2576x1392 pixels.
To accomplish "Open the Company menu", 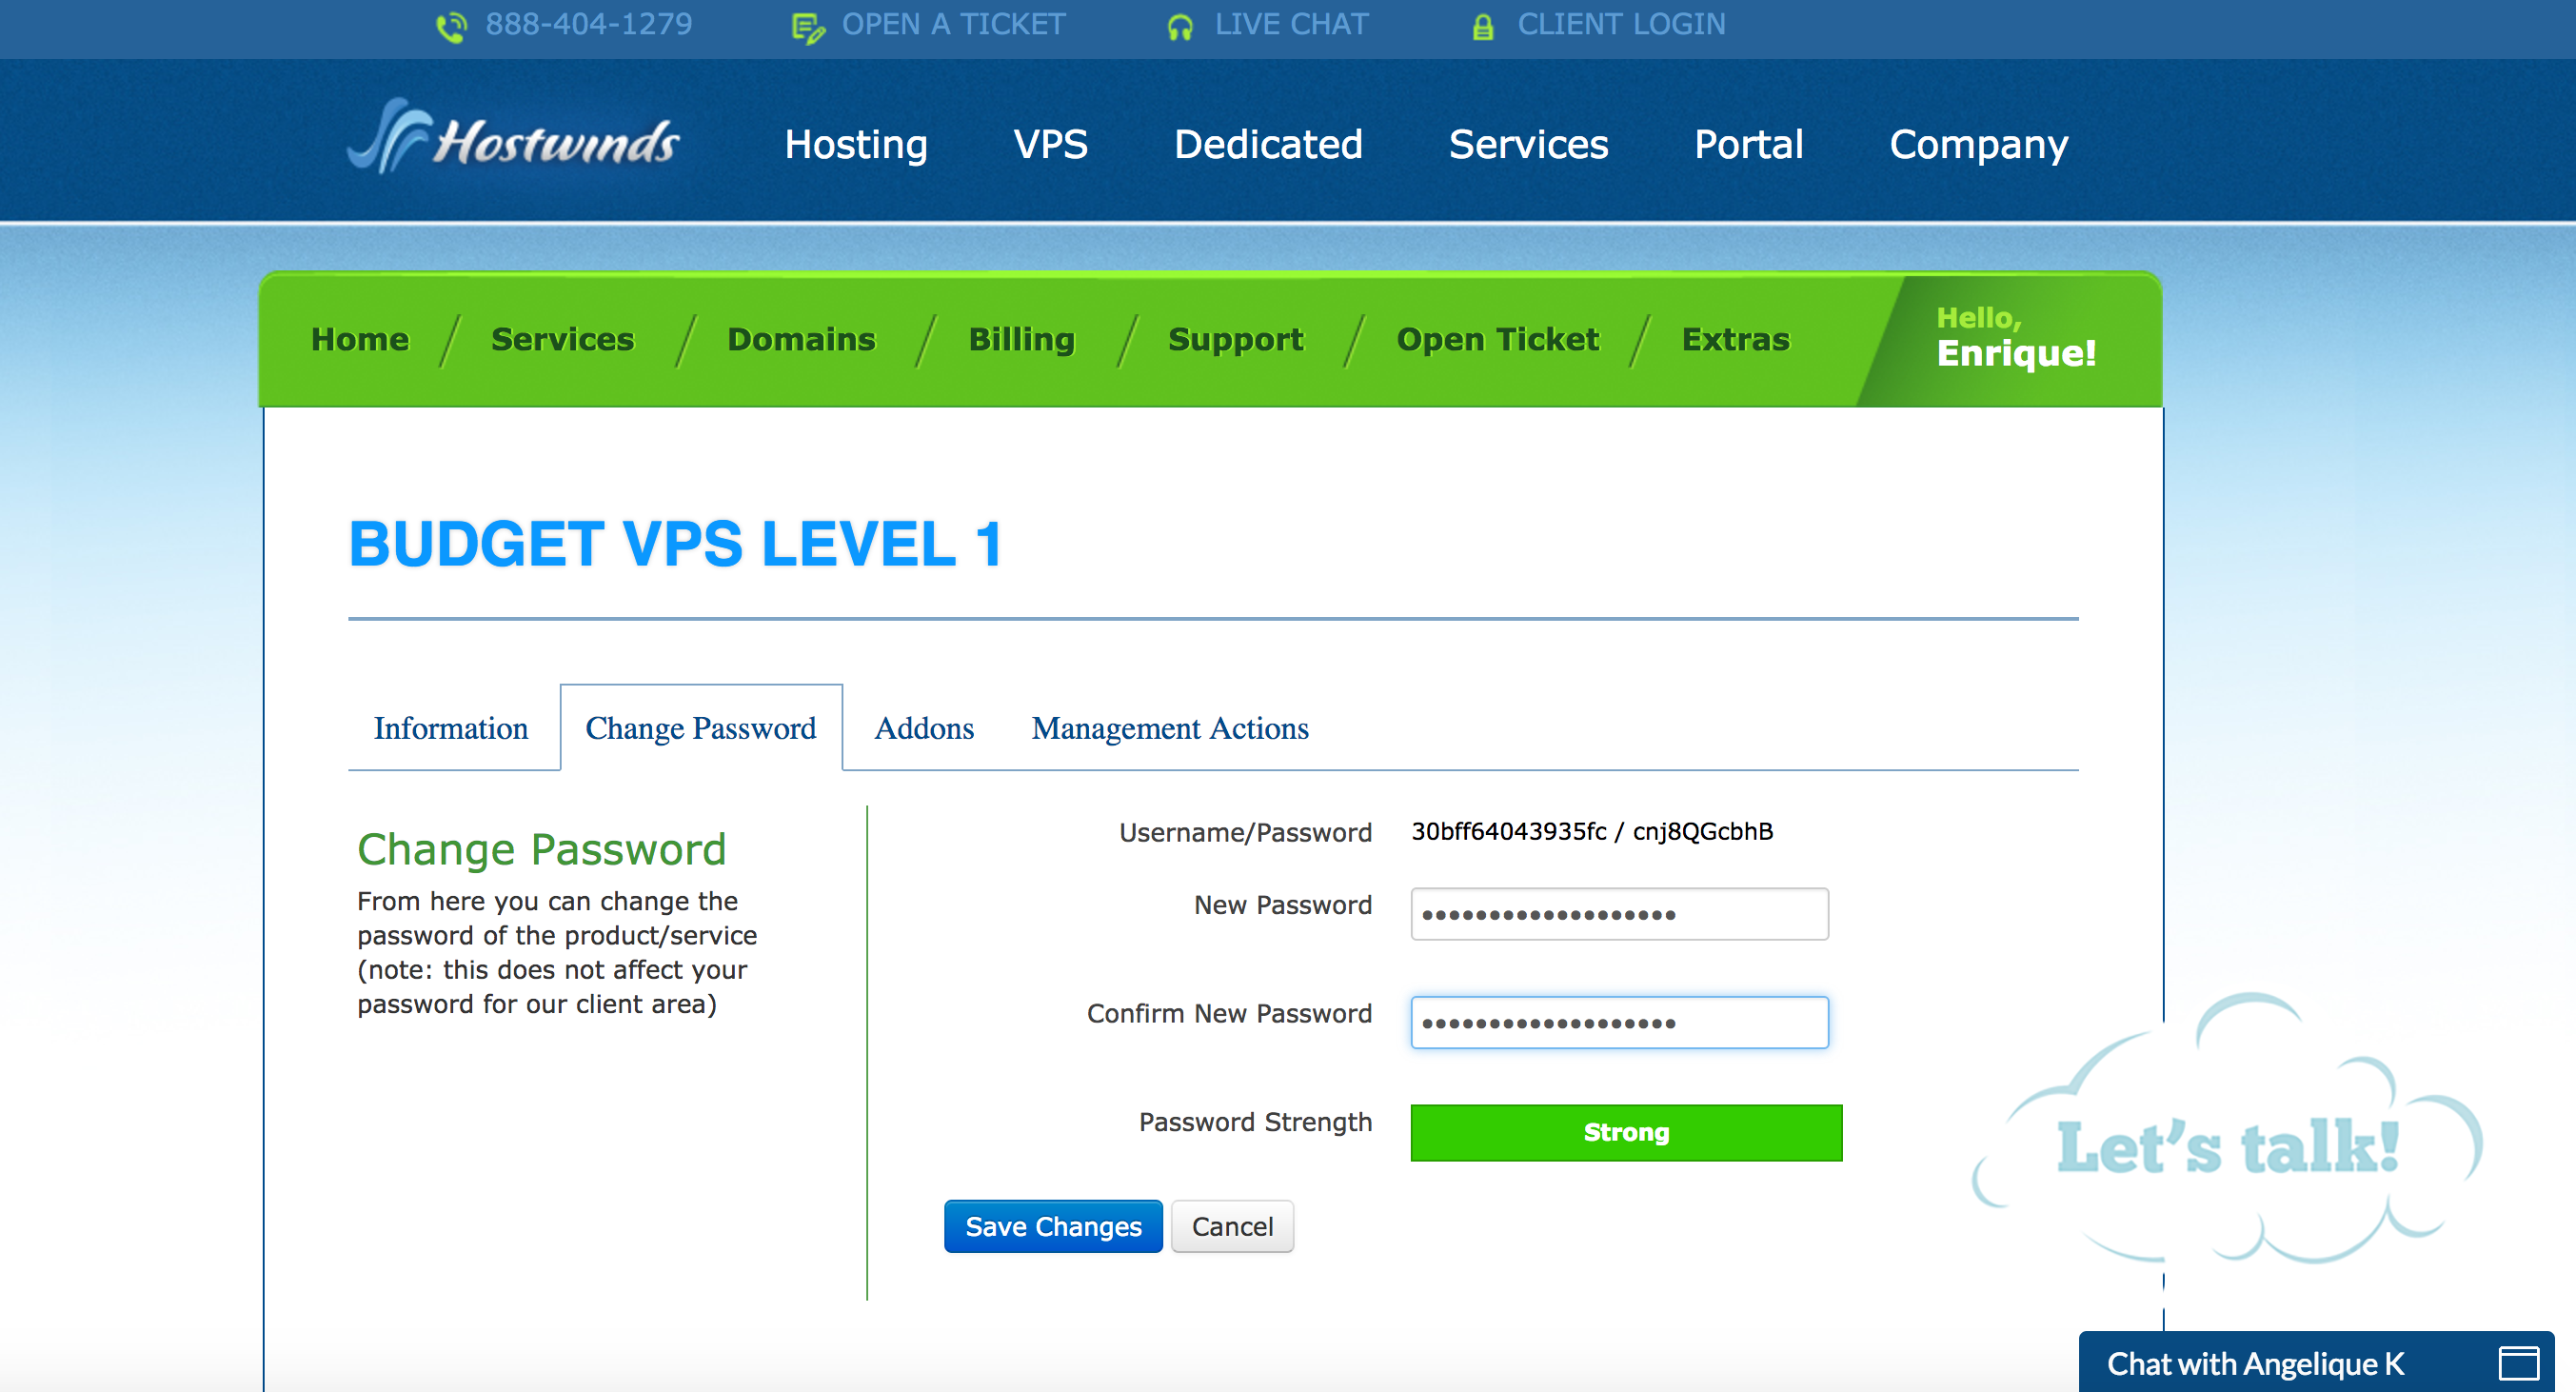I will 1978,146.
